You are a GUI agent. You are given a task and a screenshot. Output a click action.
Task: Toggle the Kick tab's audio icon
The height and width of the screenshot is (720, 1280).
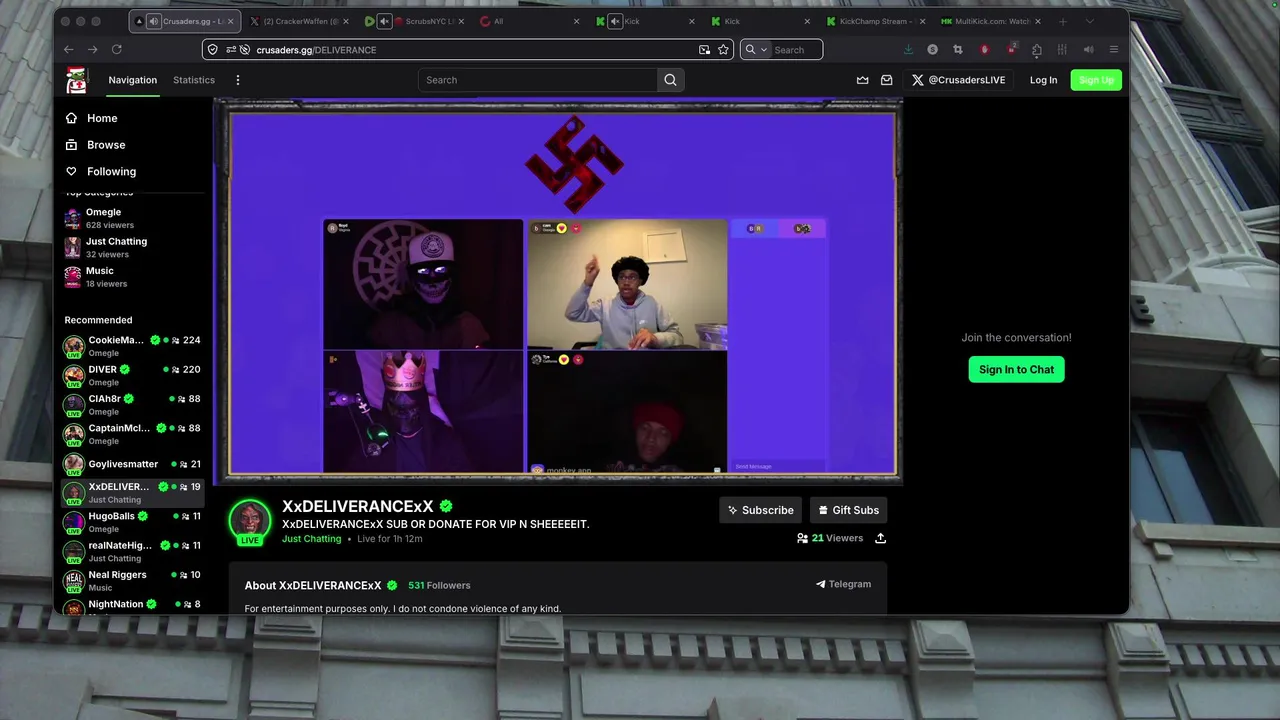615,21
